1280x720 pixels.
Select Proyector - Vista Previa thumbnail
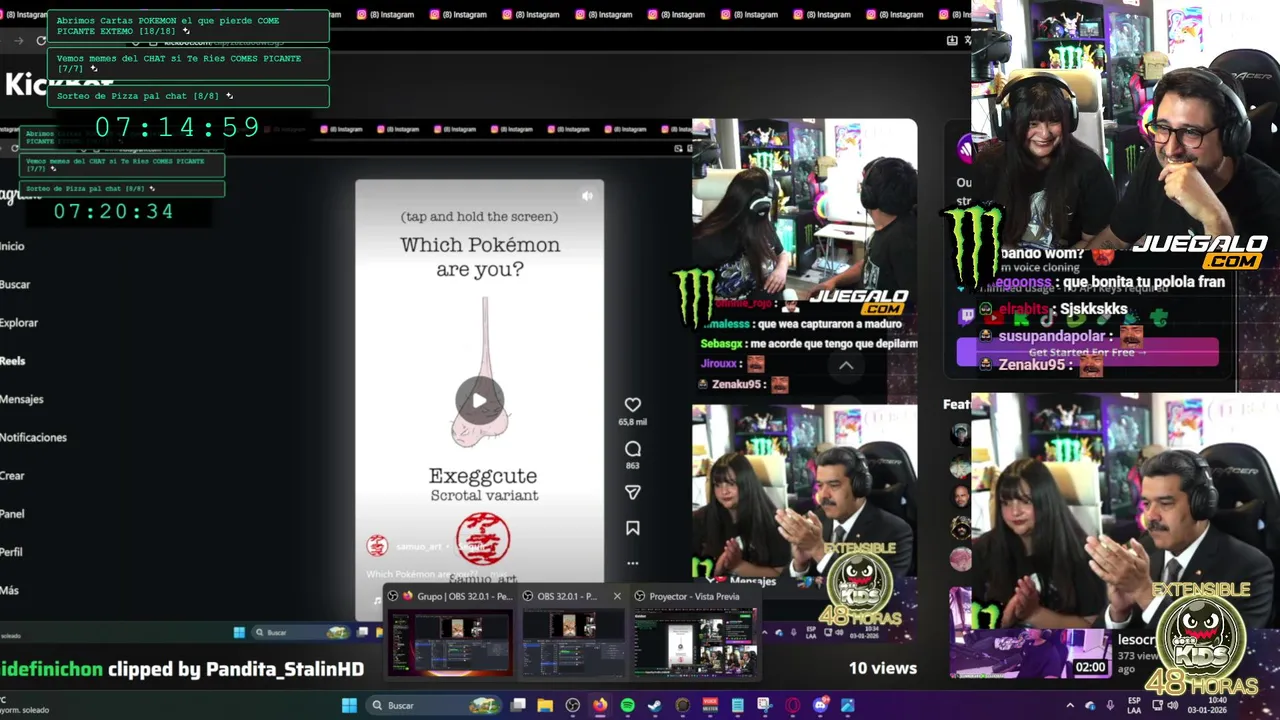click(695, 643)
